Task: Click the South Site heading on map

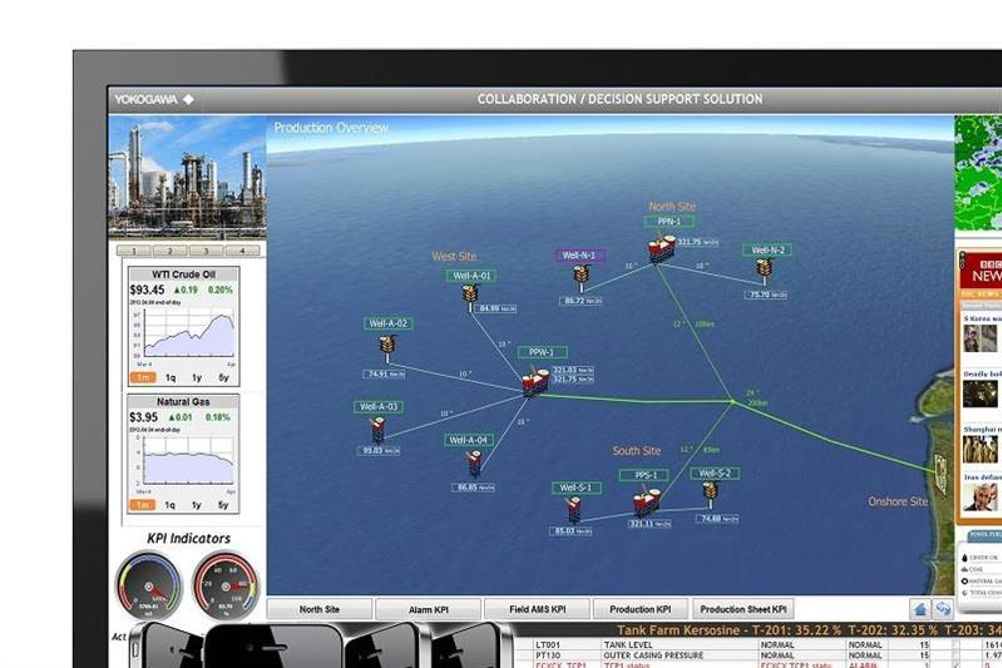Action: (636, 451)
